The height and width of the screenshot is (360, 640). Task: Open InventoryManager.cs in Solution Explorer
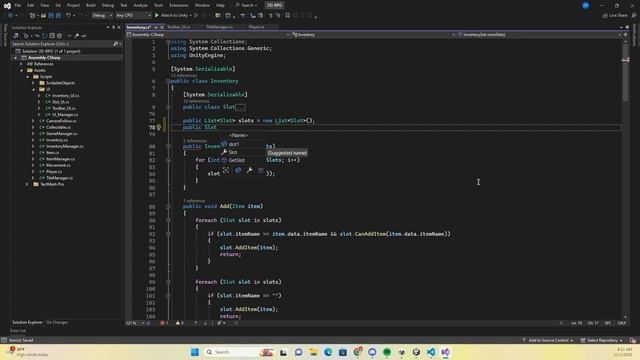point(64,147)
